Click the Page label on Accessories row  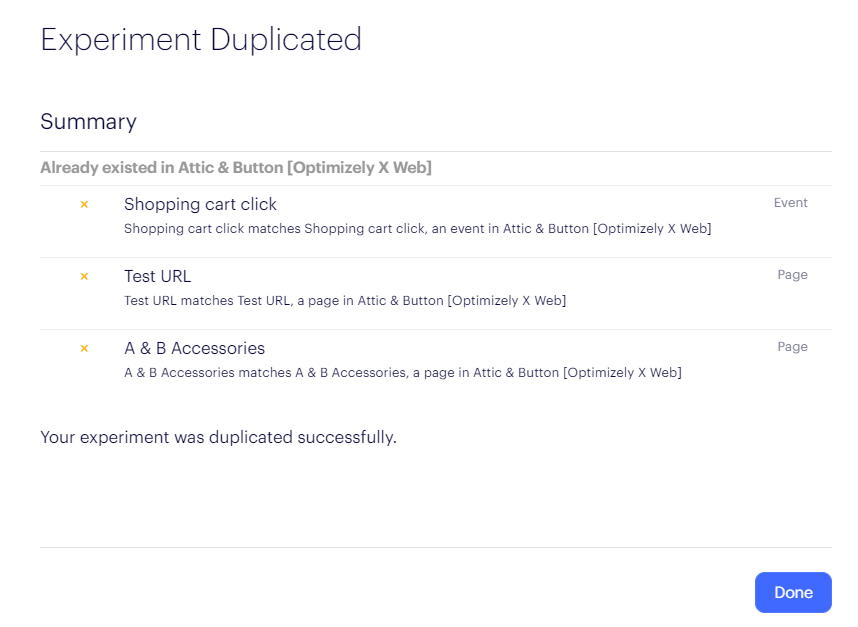pyautogui.click(x=792, y=347)
